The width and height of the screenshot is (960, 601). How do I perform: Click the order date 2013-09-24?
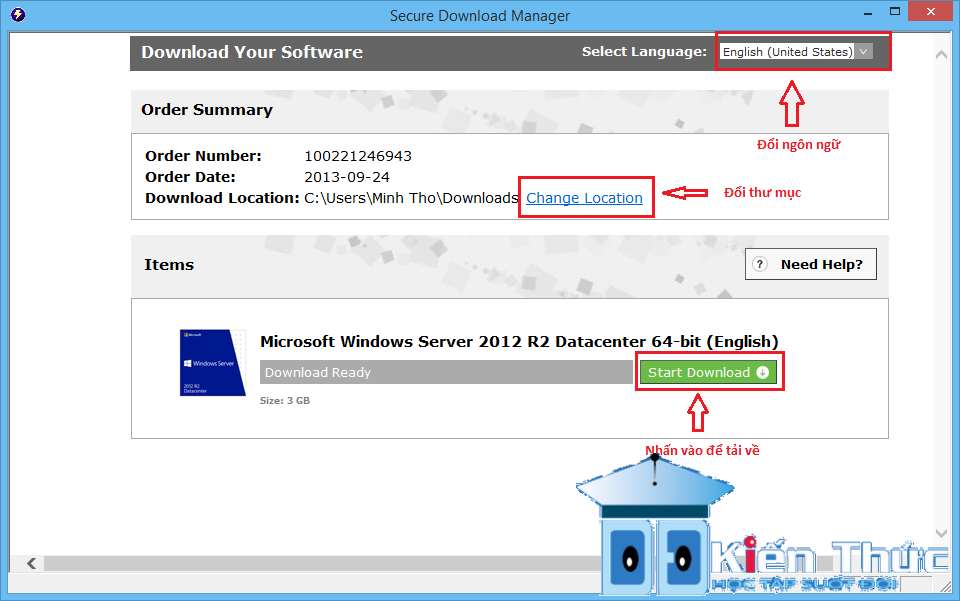(347, 177)
